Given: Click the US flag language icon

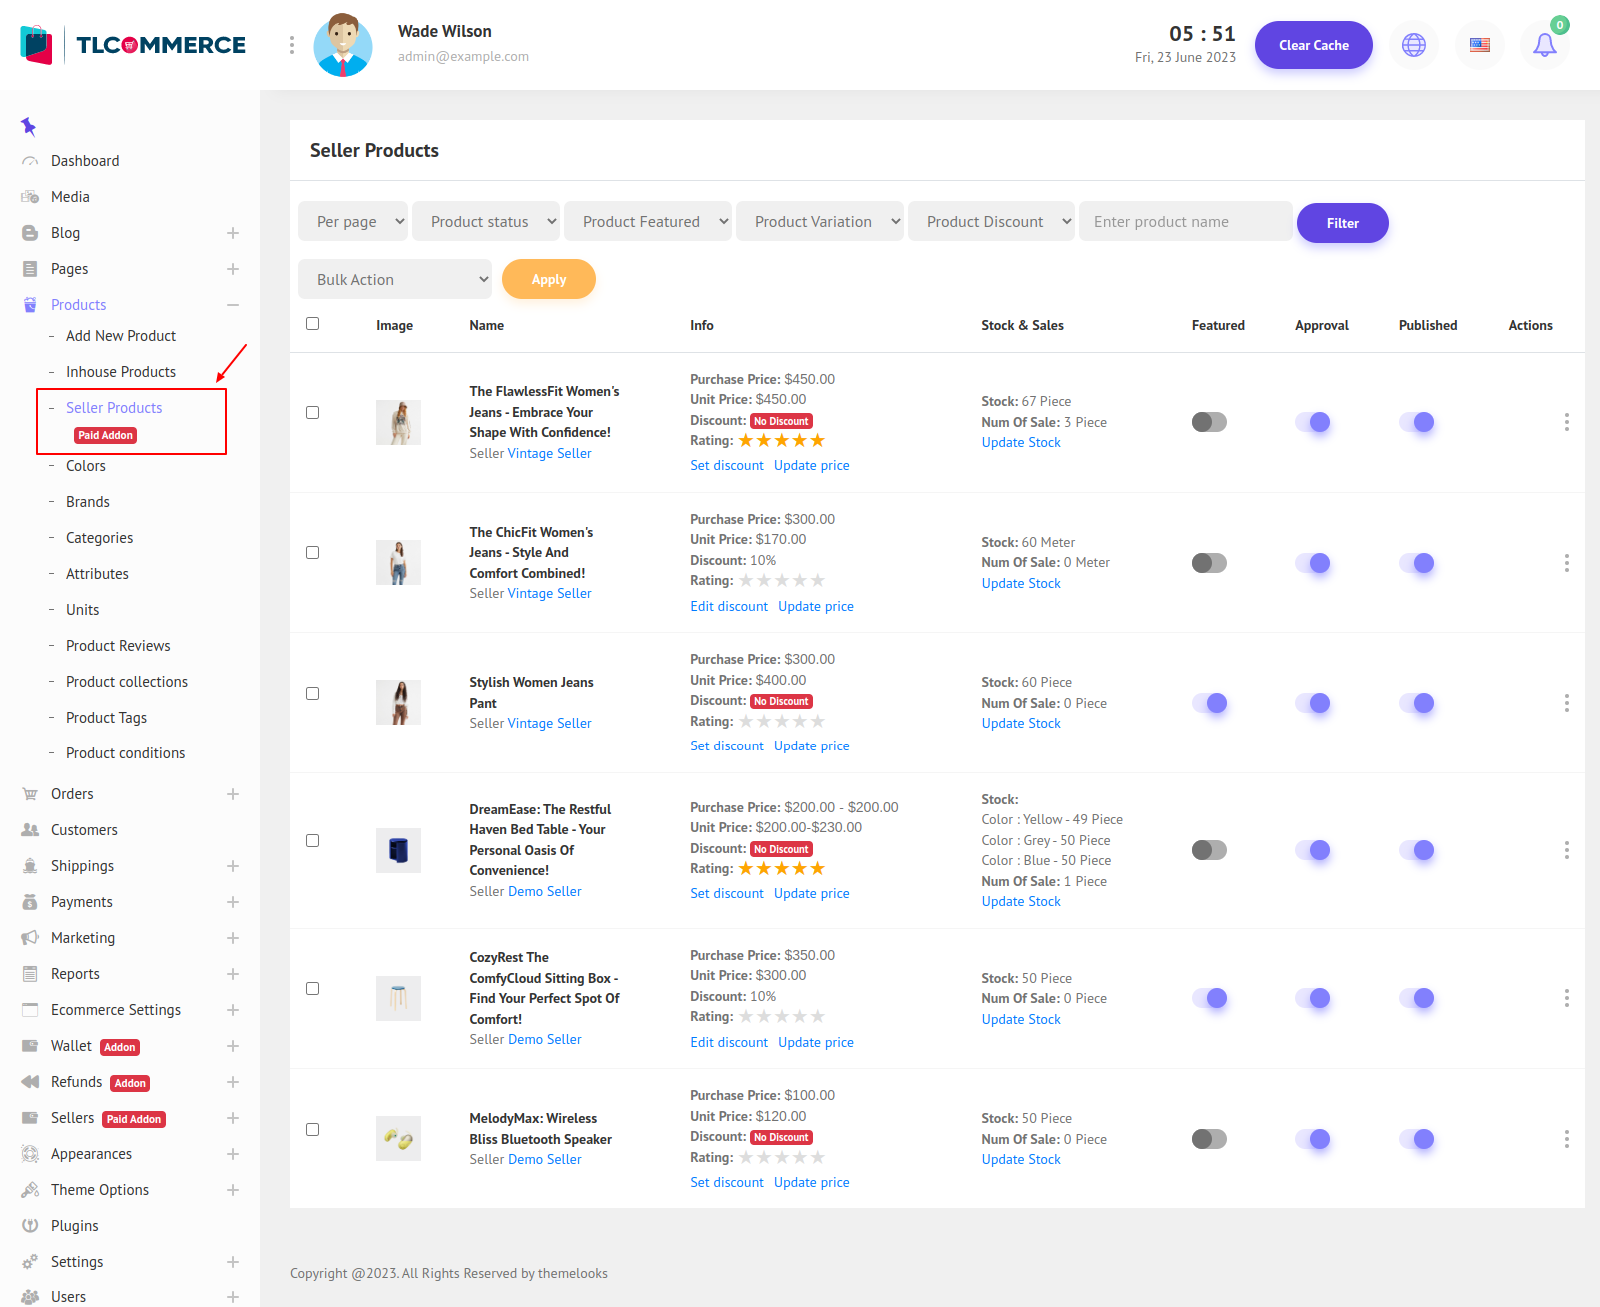Looking at the screenshot, I should [1479, 45].
